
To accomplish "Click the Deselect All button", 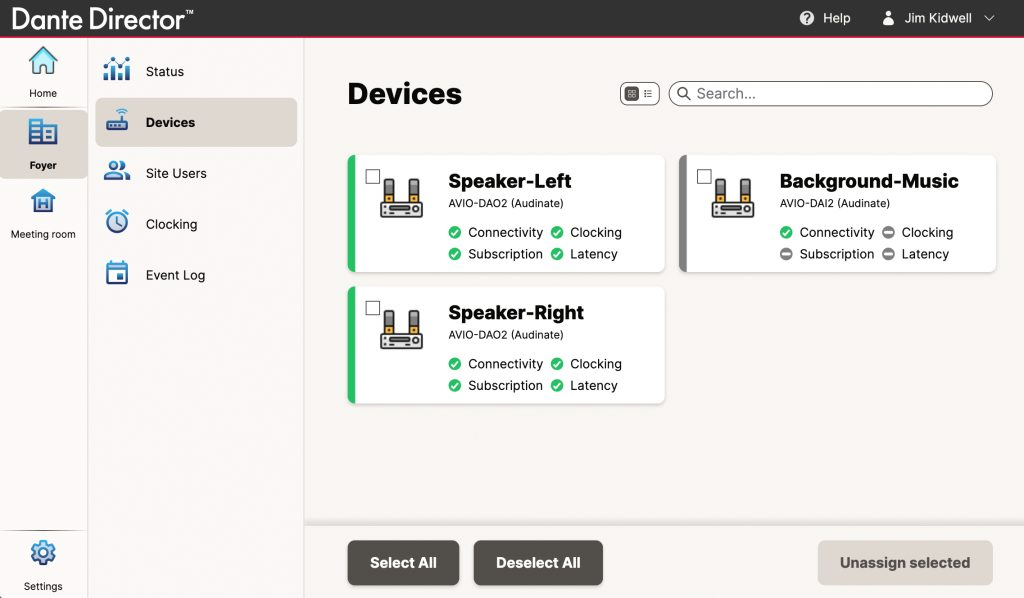I will [x=538, y=562].
